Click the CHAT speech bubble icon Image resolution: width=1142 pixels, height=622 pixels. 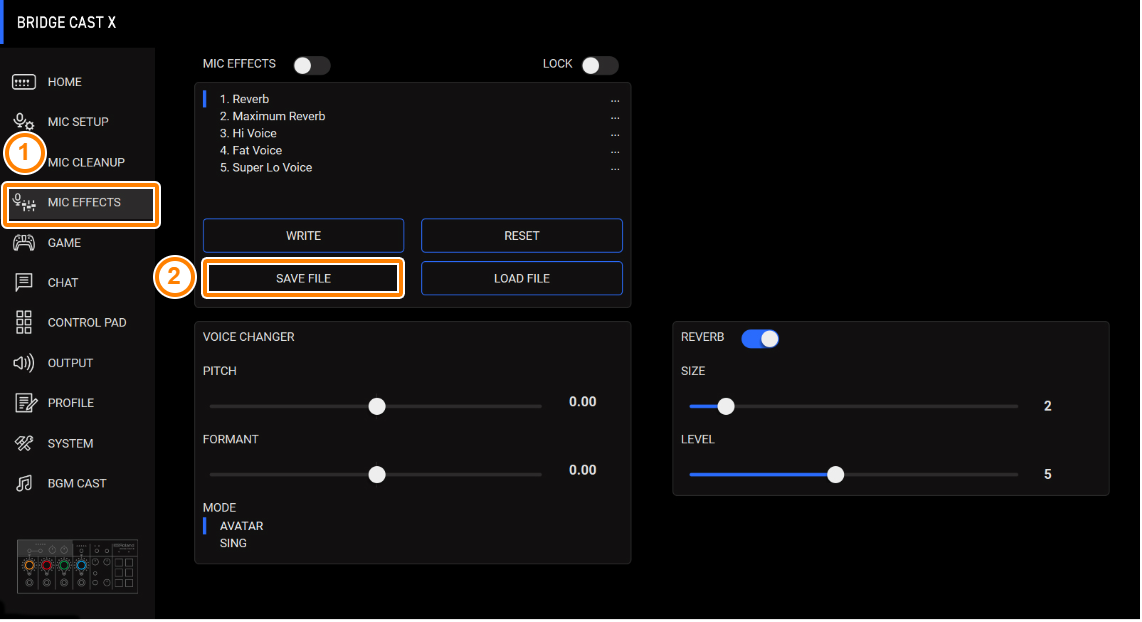pyautogui.click(x=23, y=283)
